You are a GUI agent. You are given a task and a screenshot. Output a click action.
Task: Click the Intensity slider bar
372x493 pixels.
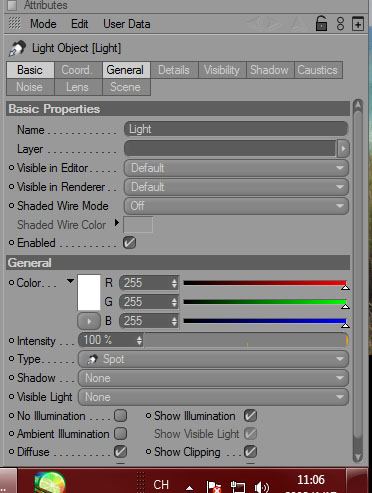246,340
